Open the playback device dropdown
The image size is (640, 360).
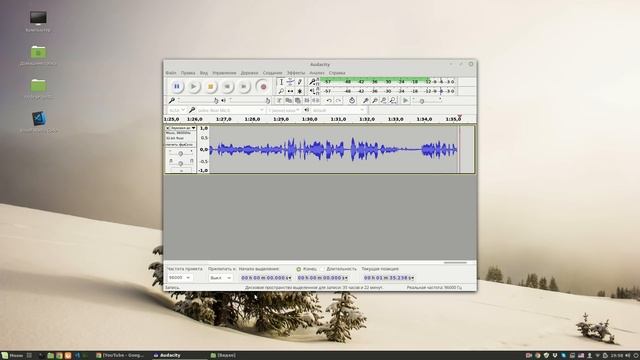(338, 110)
